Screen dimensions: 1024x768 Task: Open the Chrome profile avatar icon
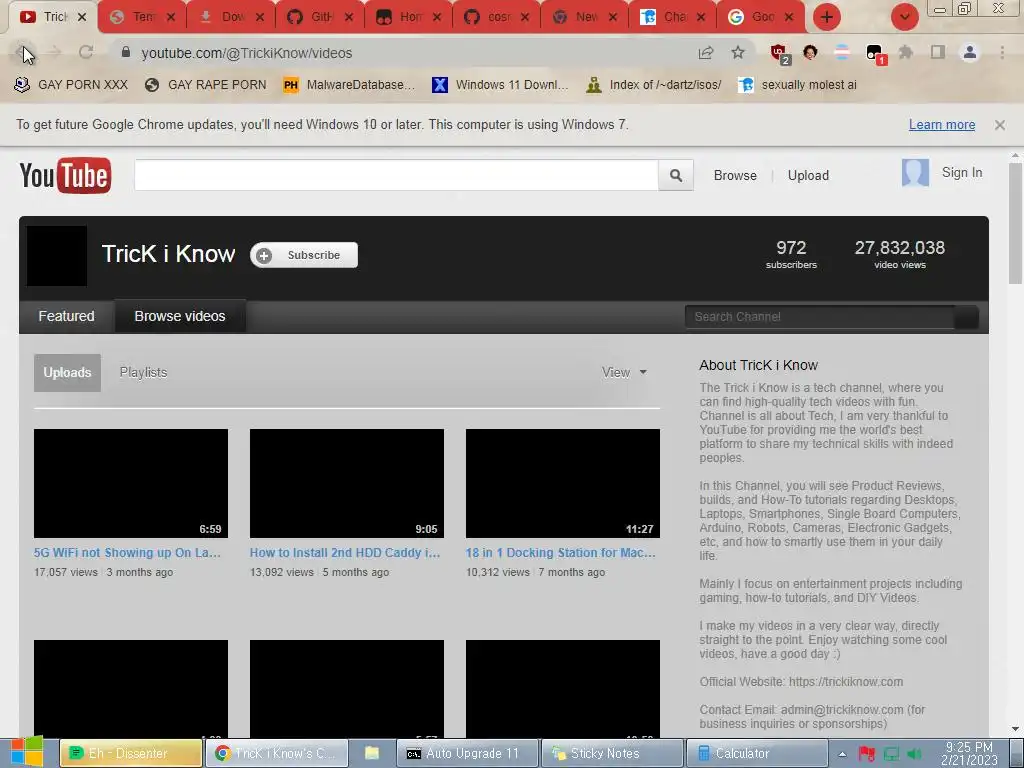point(970,52)
